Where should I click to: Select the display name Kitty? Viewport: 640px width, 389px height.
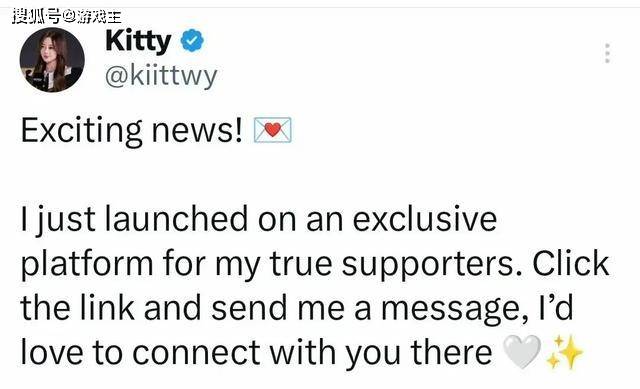point(138,41)
